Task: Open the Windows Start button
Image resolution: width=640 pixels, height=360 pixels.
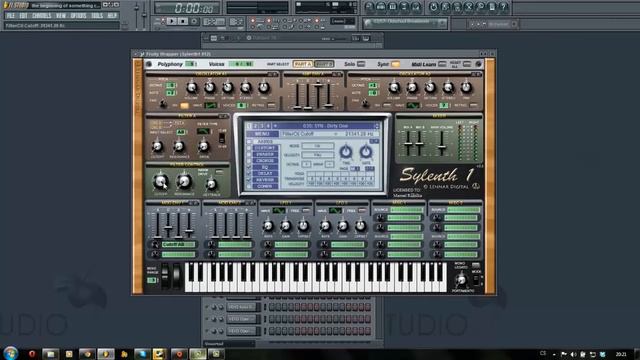Action: (x=10, y=353)
